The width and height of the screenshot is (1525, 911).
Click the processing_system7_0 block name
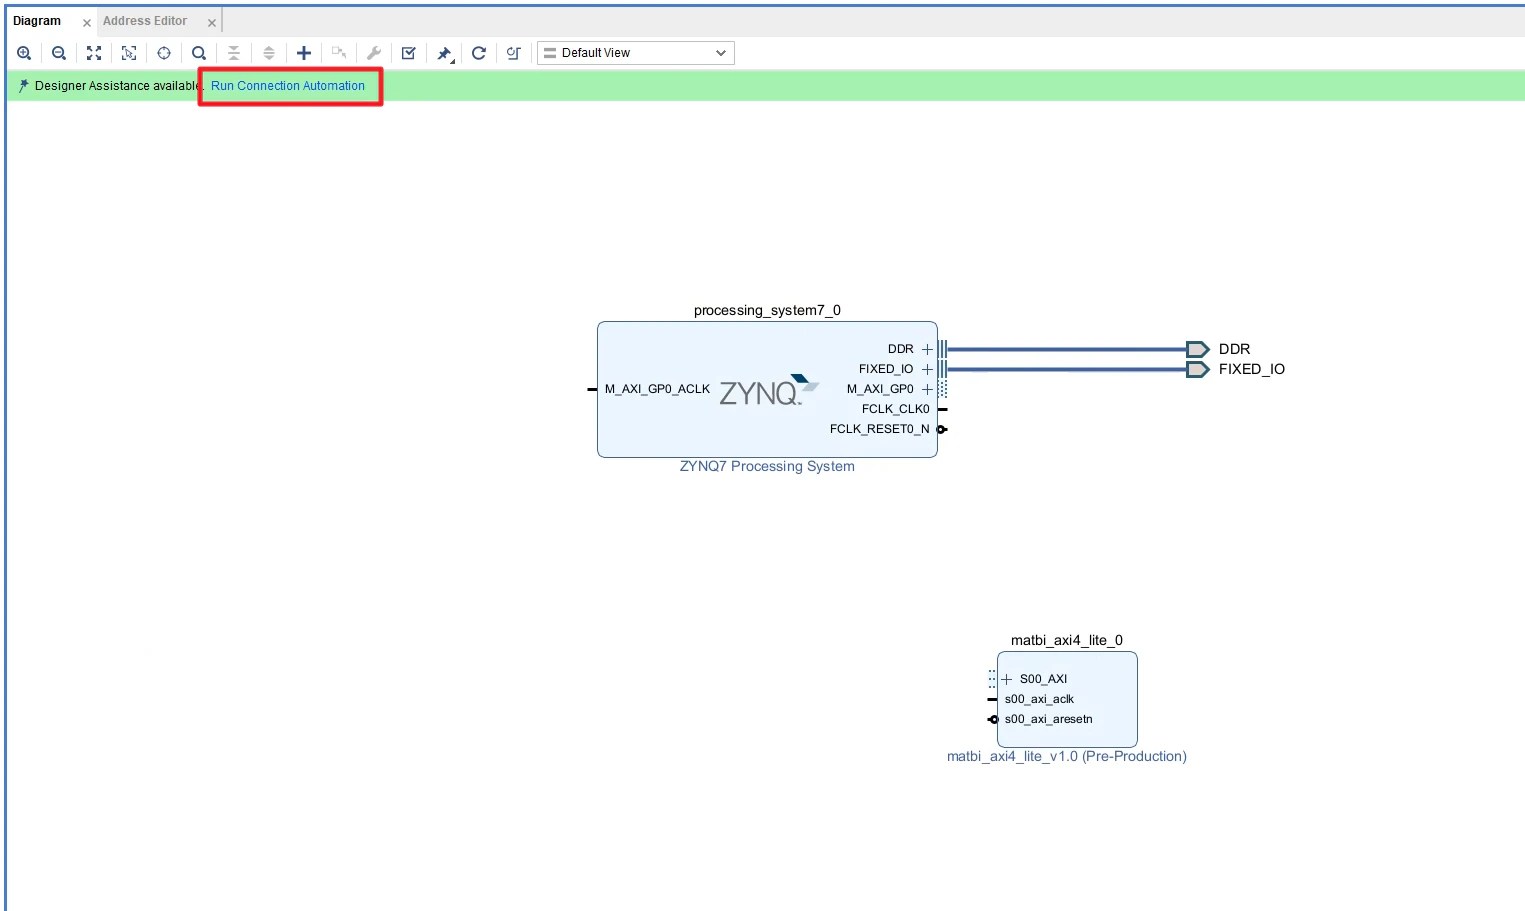coord(767,310)
